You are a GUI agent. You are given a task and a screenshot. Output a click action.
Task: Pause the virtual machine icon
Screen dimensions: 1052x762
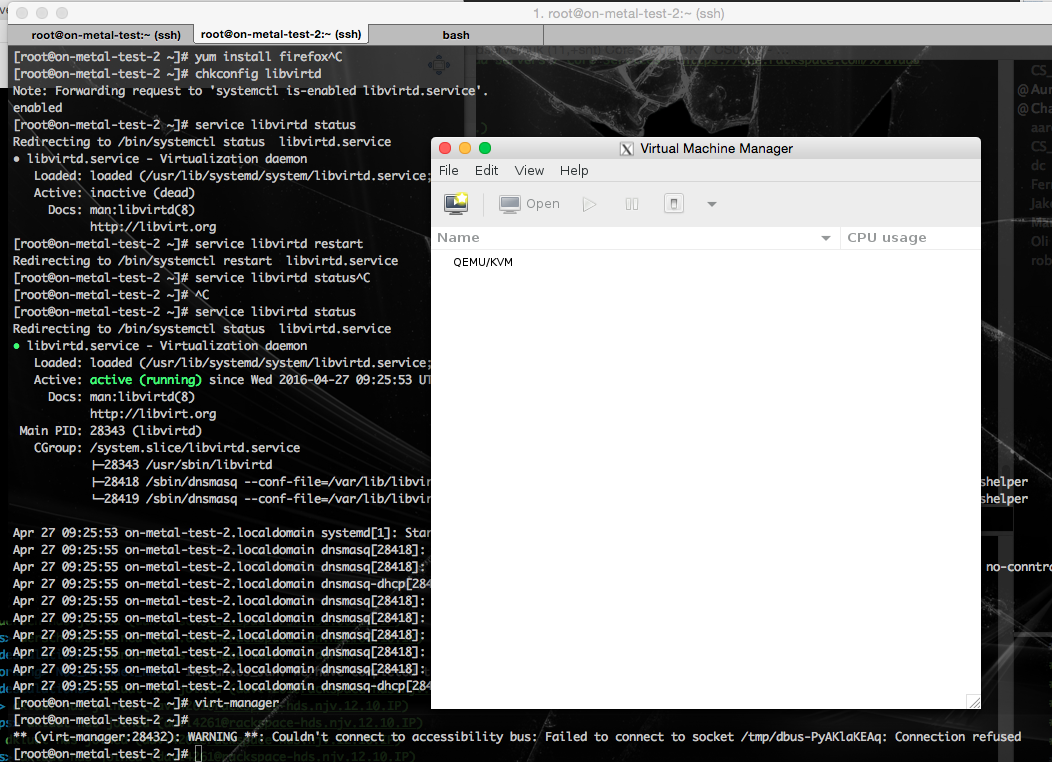click(631, 204)
